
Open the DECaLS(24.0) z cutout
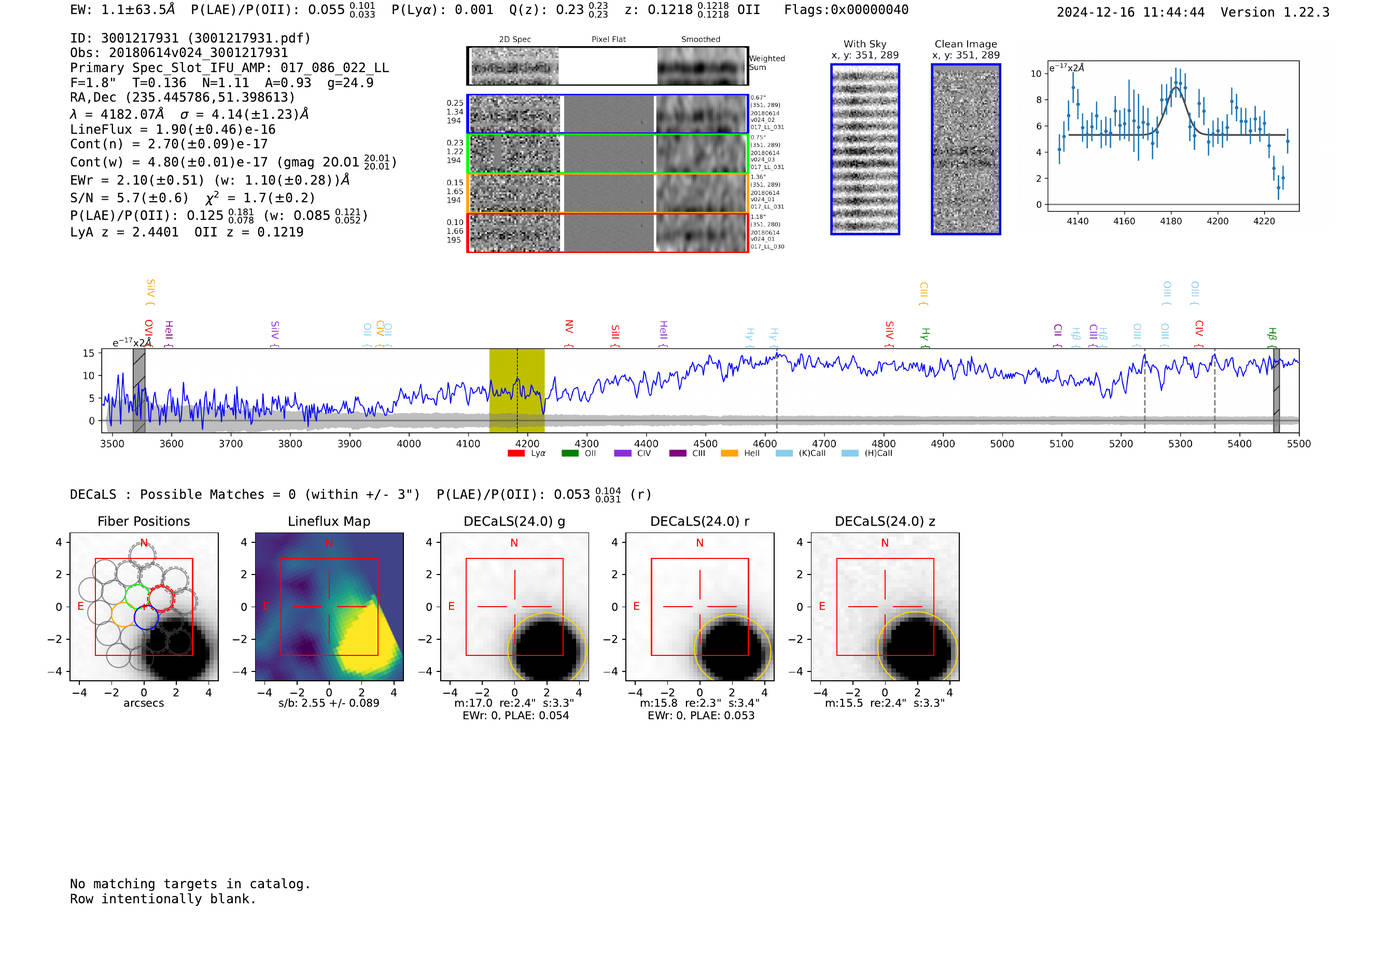pos(884,607)
